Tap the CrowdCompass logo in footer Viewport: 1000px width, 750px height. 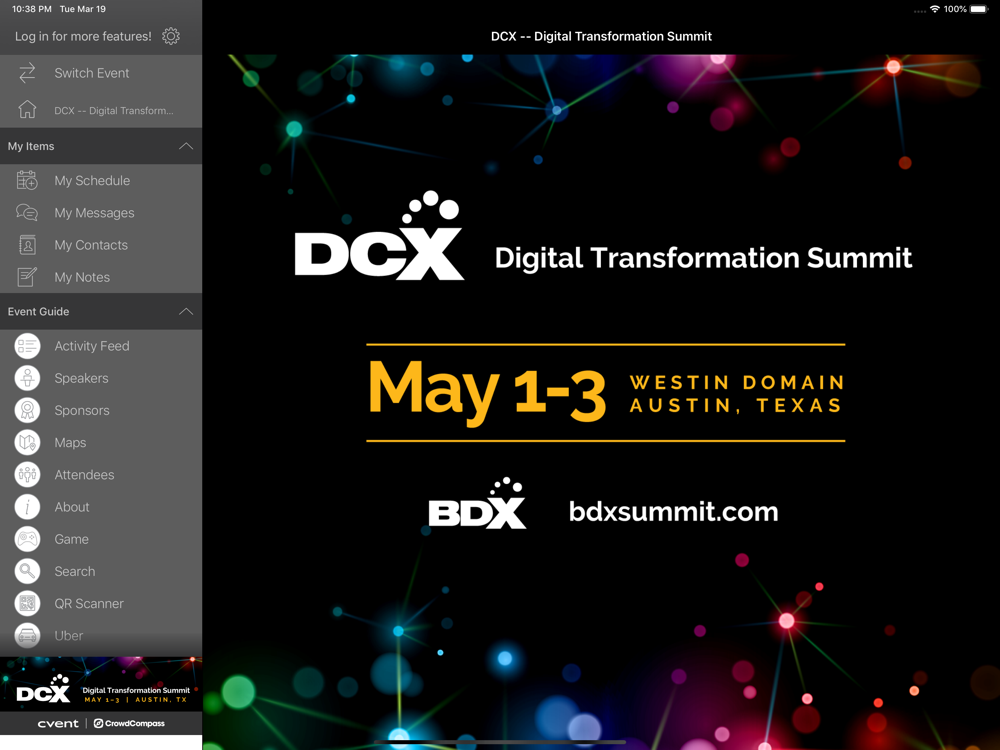129,723
